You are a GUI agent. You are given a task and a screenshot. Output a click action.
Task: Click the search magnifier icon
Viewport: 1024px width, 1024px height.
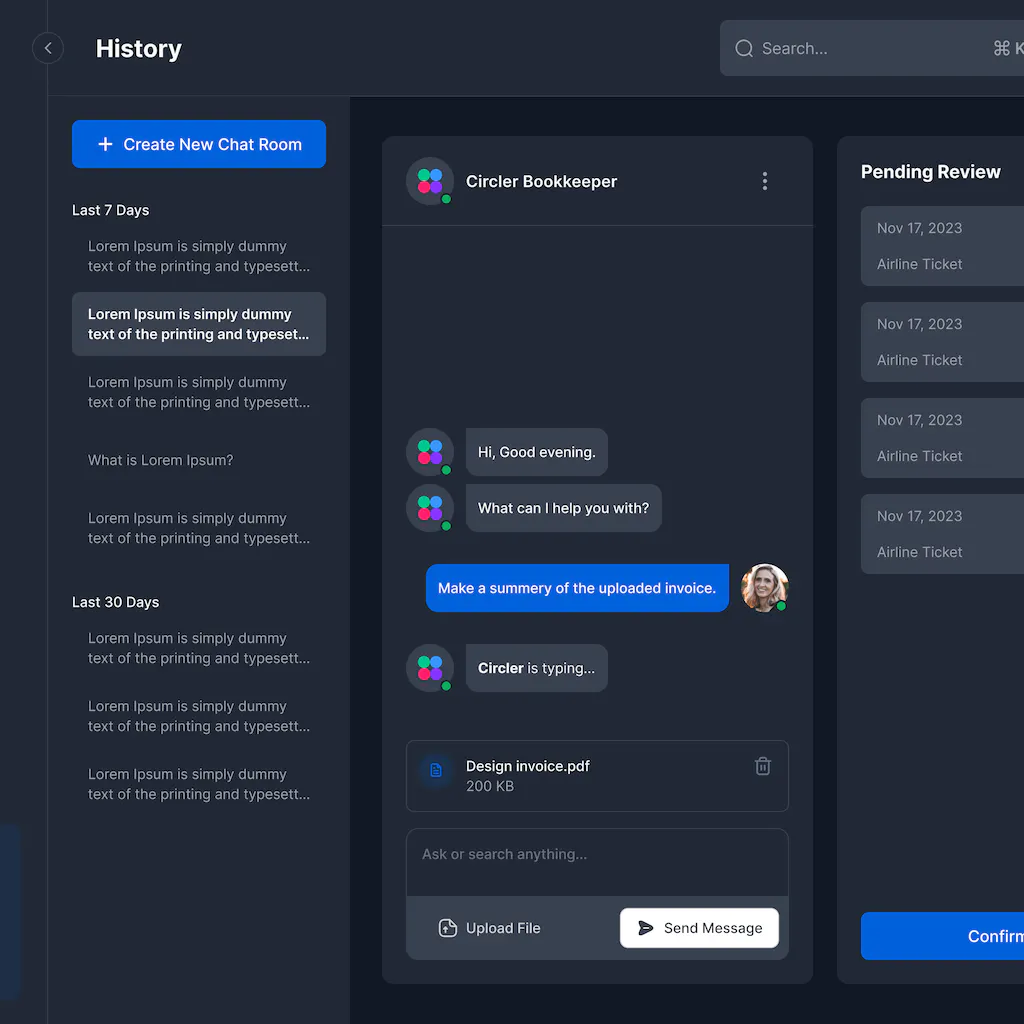point(743,48)
